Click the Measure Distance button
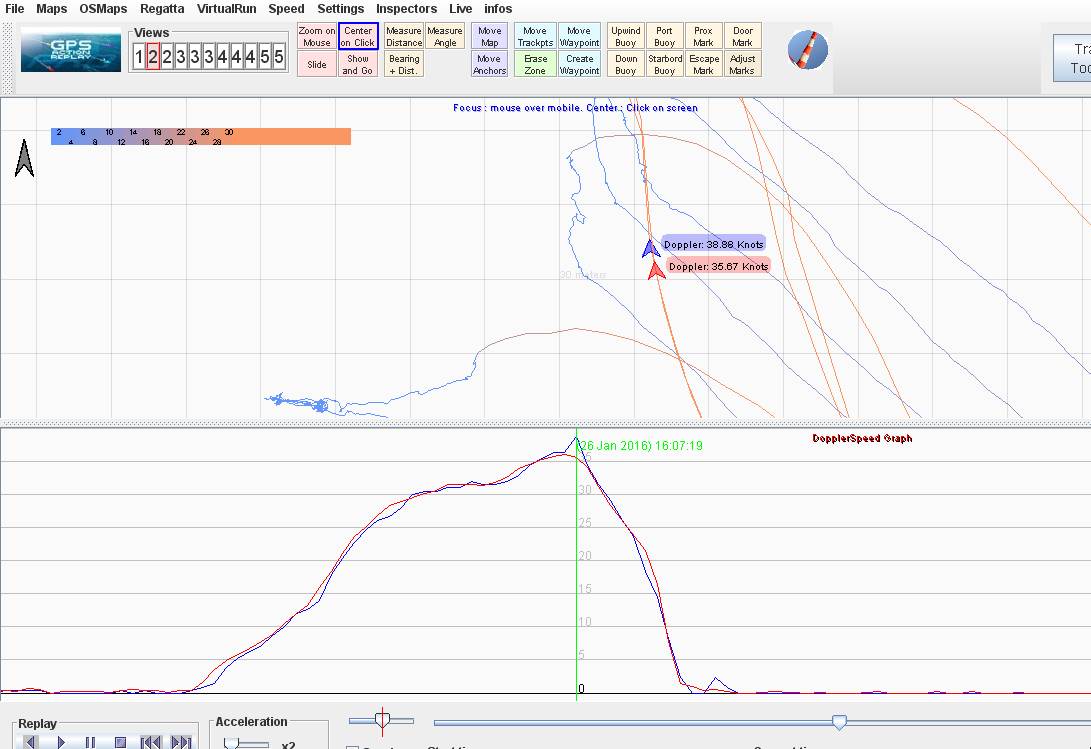Viewport: 1091px width, 749px height. (404, 37)
